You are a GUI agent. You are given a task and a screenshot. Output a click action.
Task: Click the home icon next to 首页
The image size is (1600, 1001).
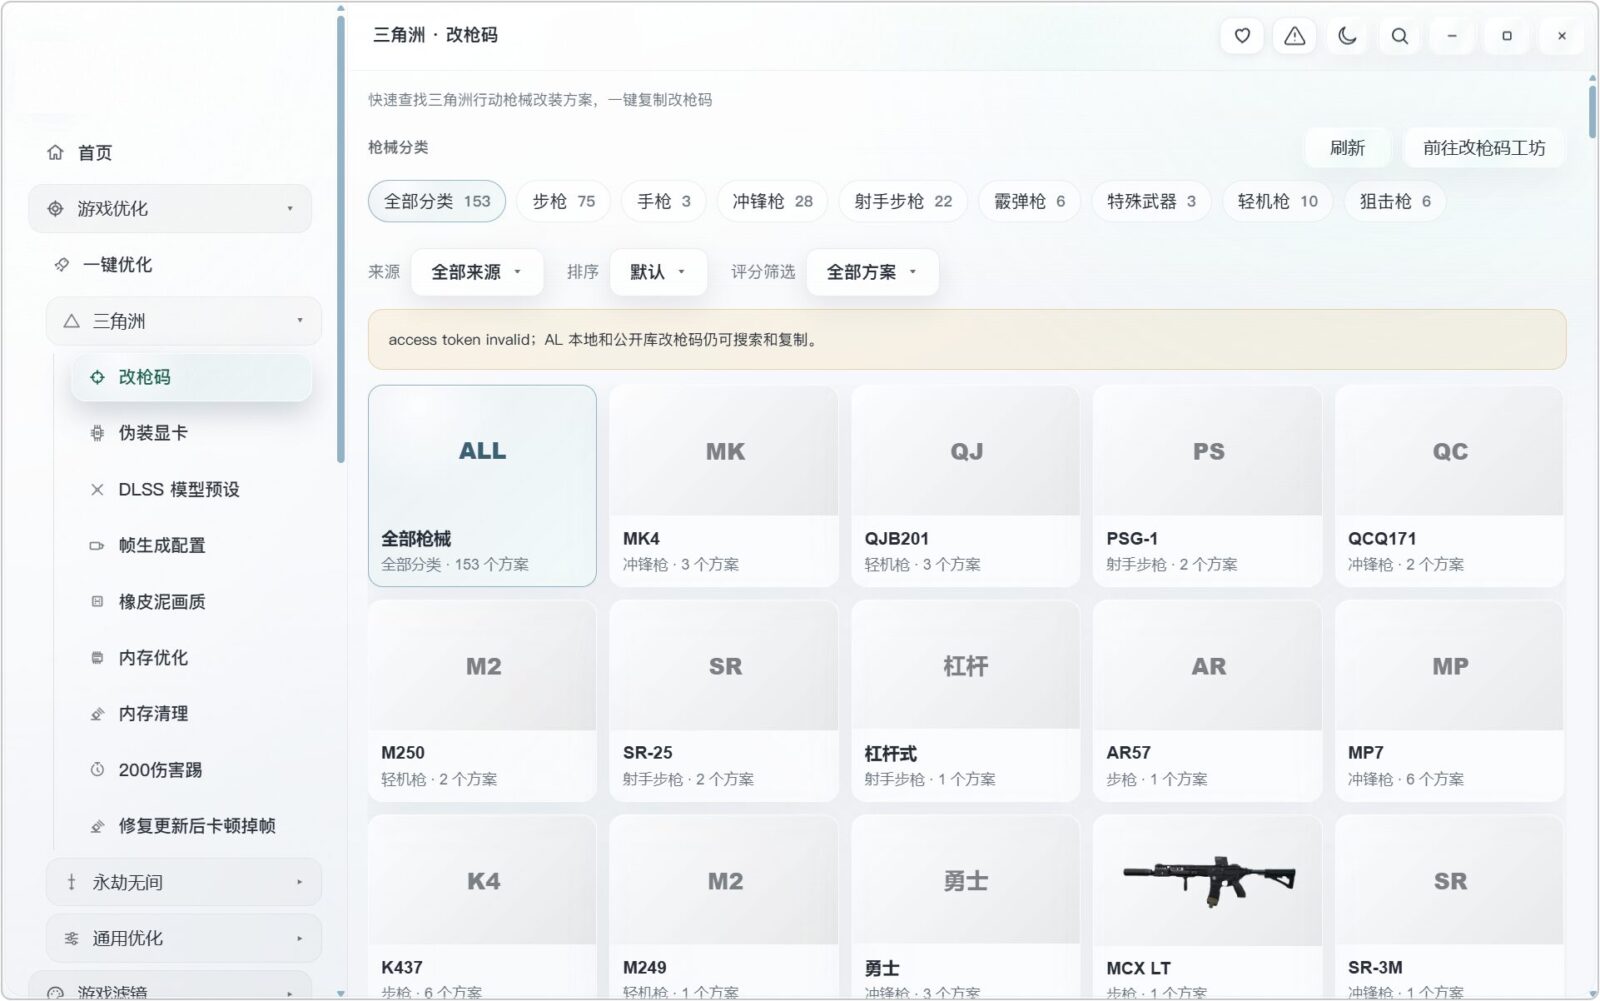(55, 152)
